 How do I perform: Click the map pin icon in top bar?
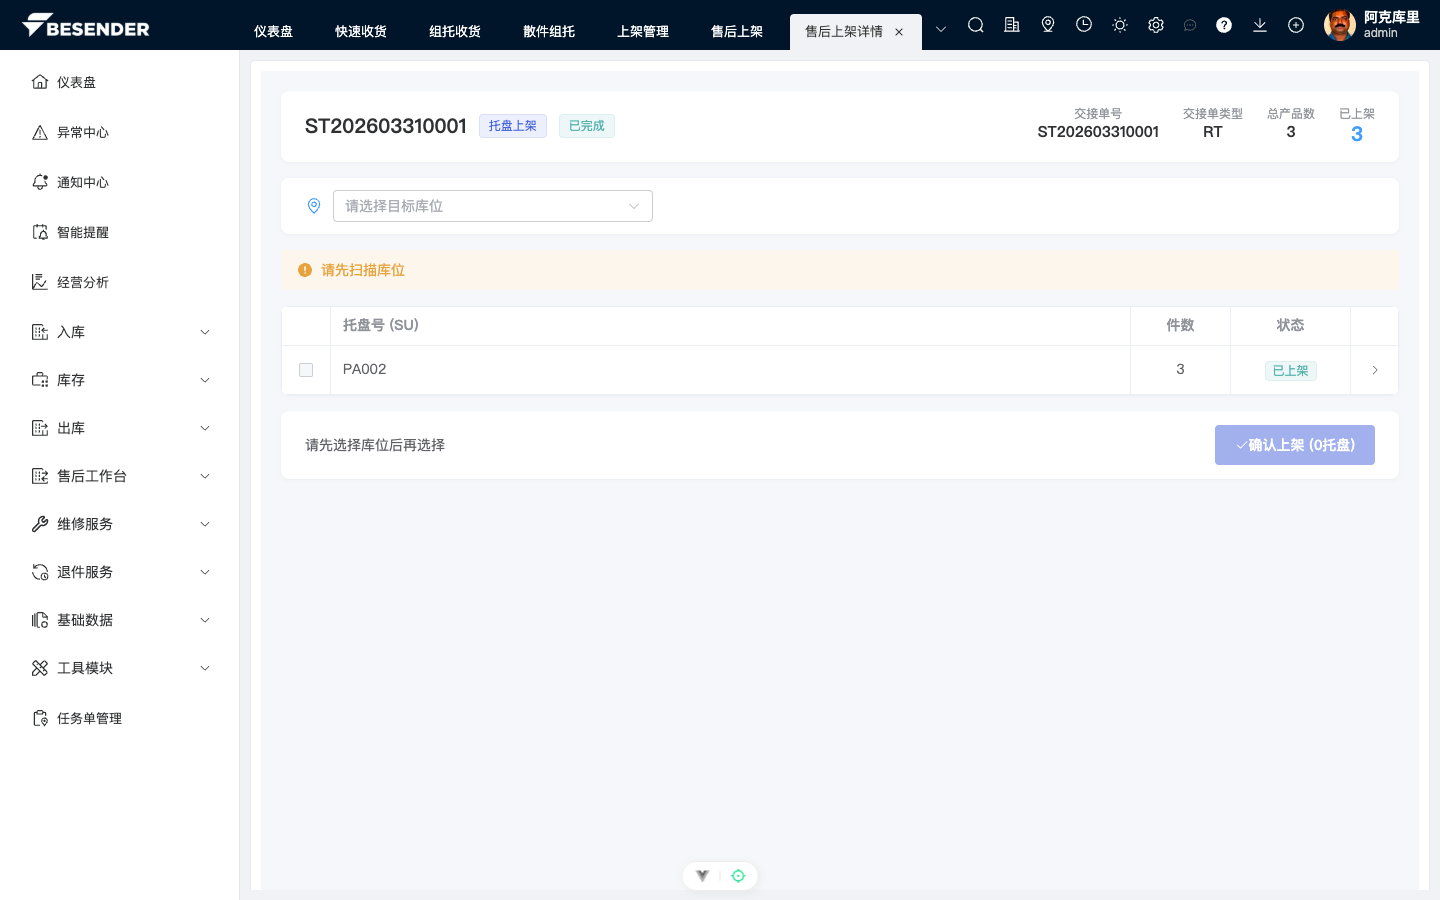1048,25
